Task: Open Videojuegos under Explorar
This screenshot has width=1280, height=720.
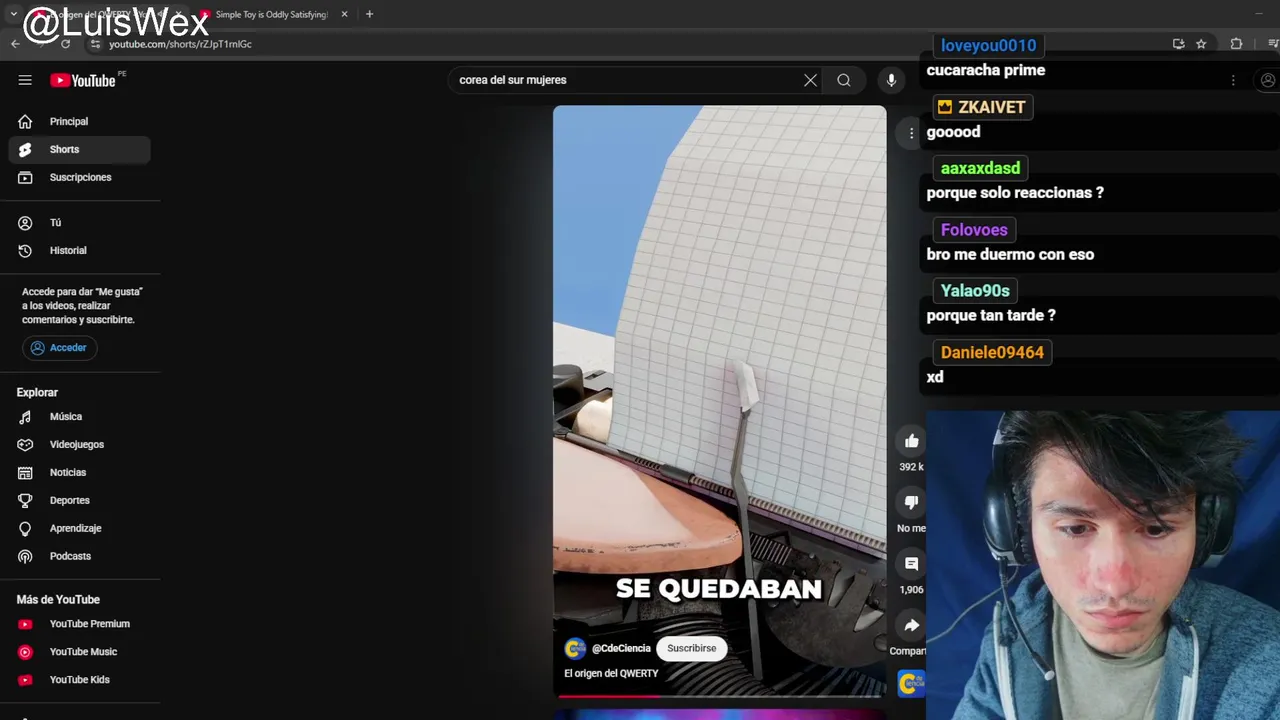Action: click(80, 444)
